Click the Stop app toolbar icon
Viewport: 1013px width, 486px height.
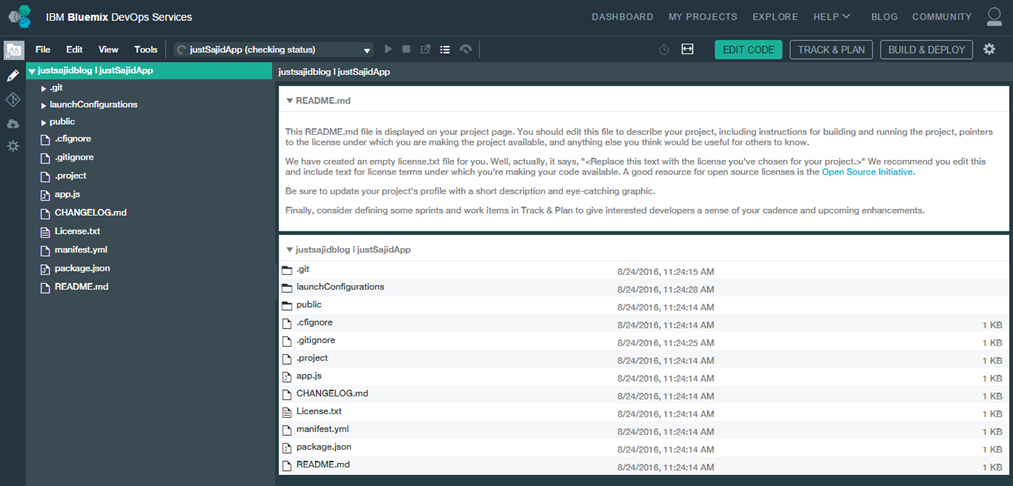pyautogui.click(x=406, y=49)
